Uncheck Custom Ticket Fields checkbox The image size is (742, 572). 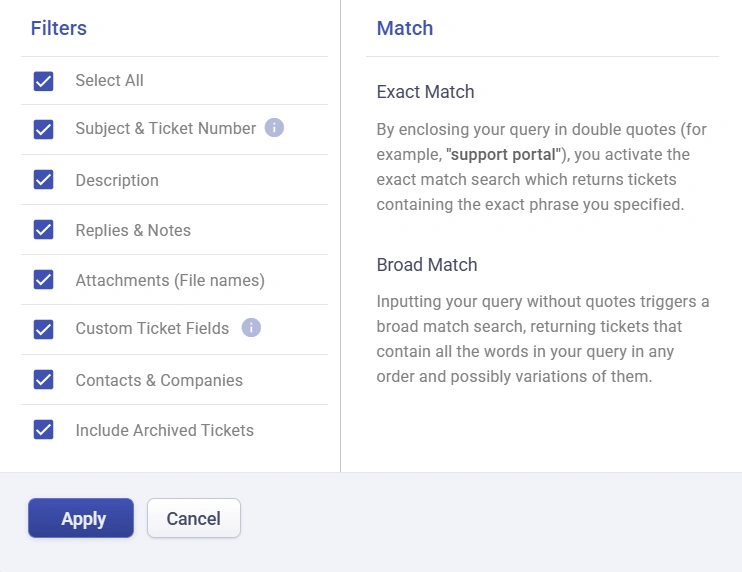pyautogui.click(x=44, y=329)
